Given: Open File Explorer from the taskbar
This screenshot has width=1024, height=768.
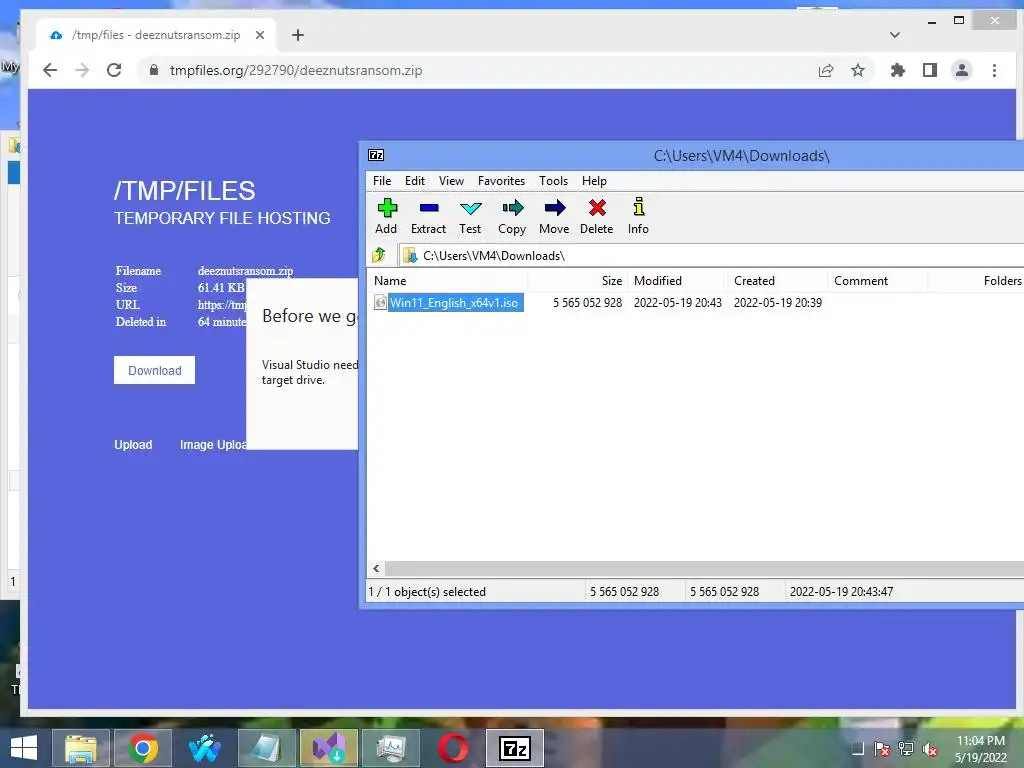Looking at the screenshot, I should (x=81, y=748).
